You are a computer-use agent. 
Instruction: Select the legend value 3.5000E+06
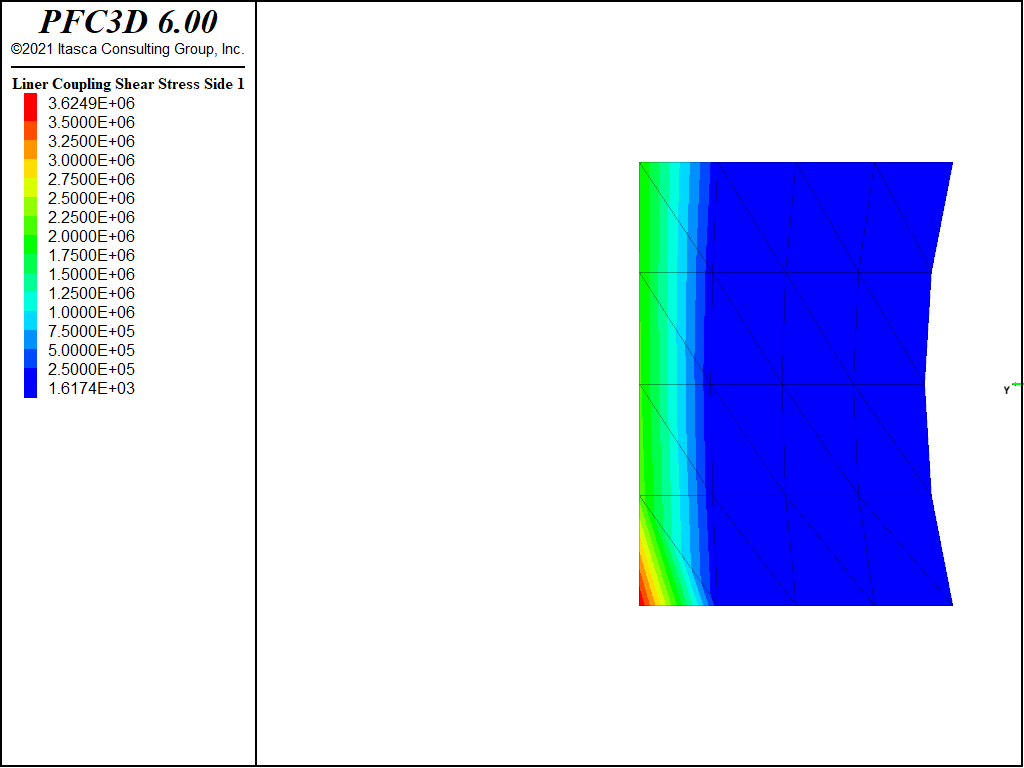tap(91, 122)
